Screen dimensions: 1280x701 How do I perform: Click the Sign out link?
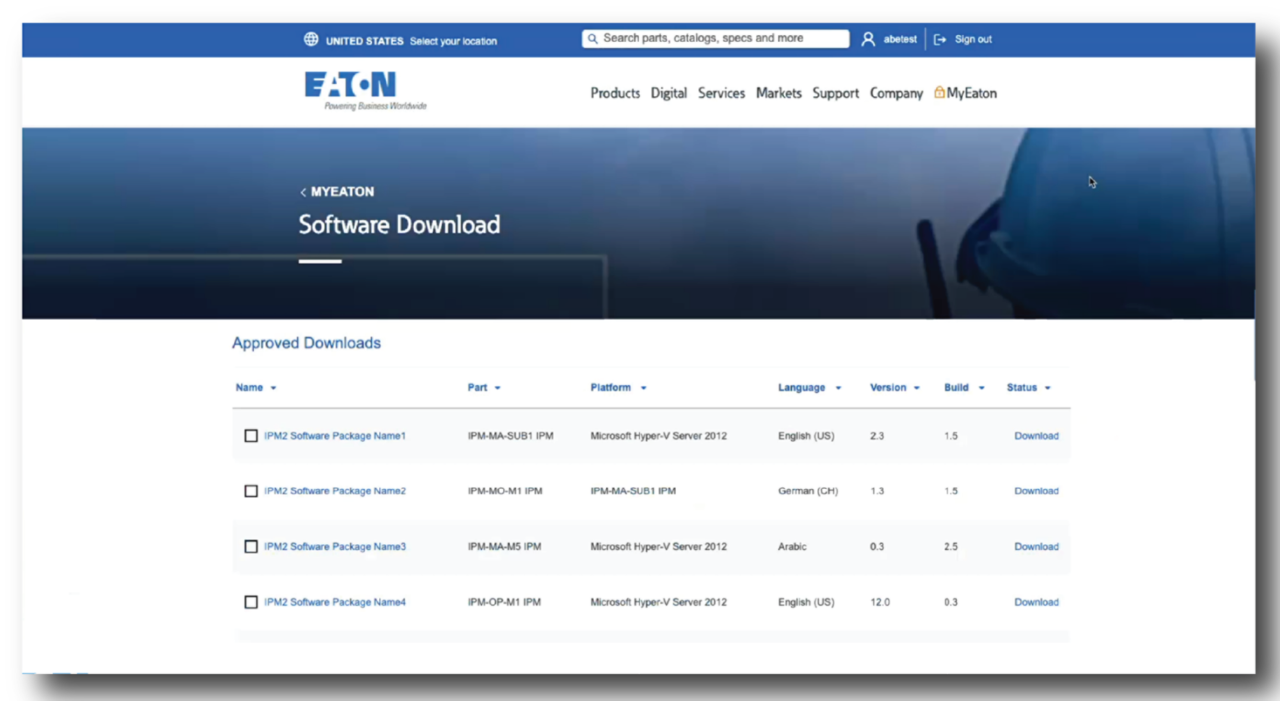pos(973,39)
